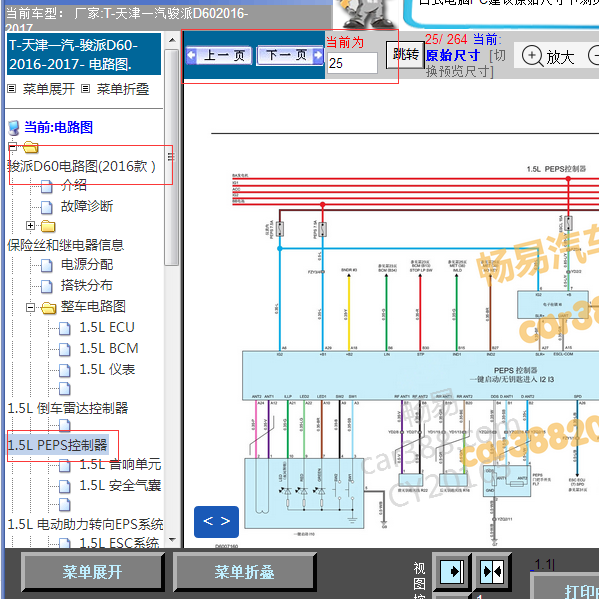Go to next page with 下一页 button

(290, 55)
